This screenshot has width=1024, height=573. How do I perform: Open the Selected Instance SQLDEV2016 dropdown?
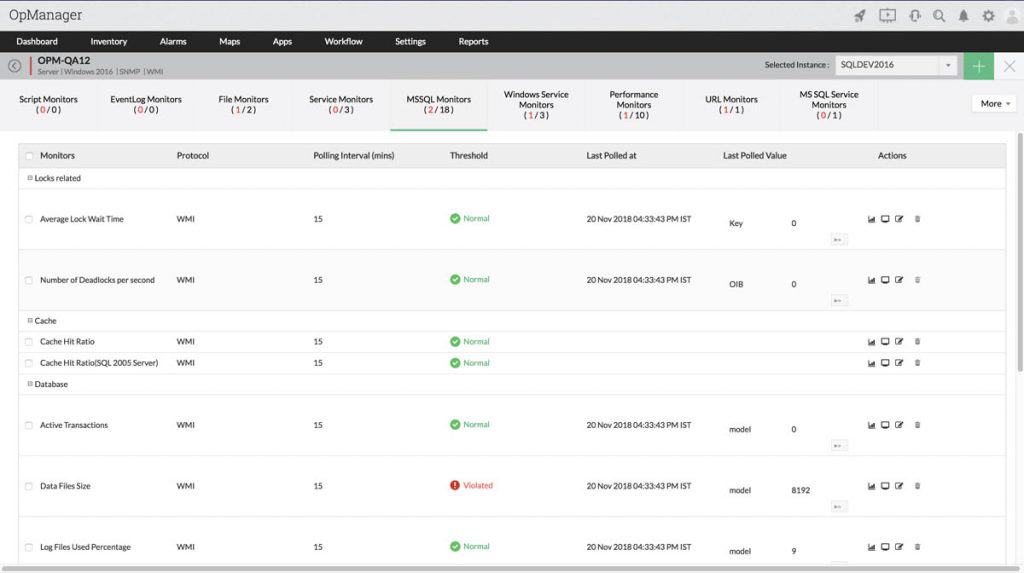click(x=896, y=65)
